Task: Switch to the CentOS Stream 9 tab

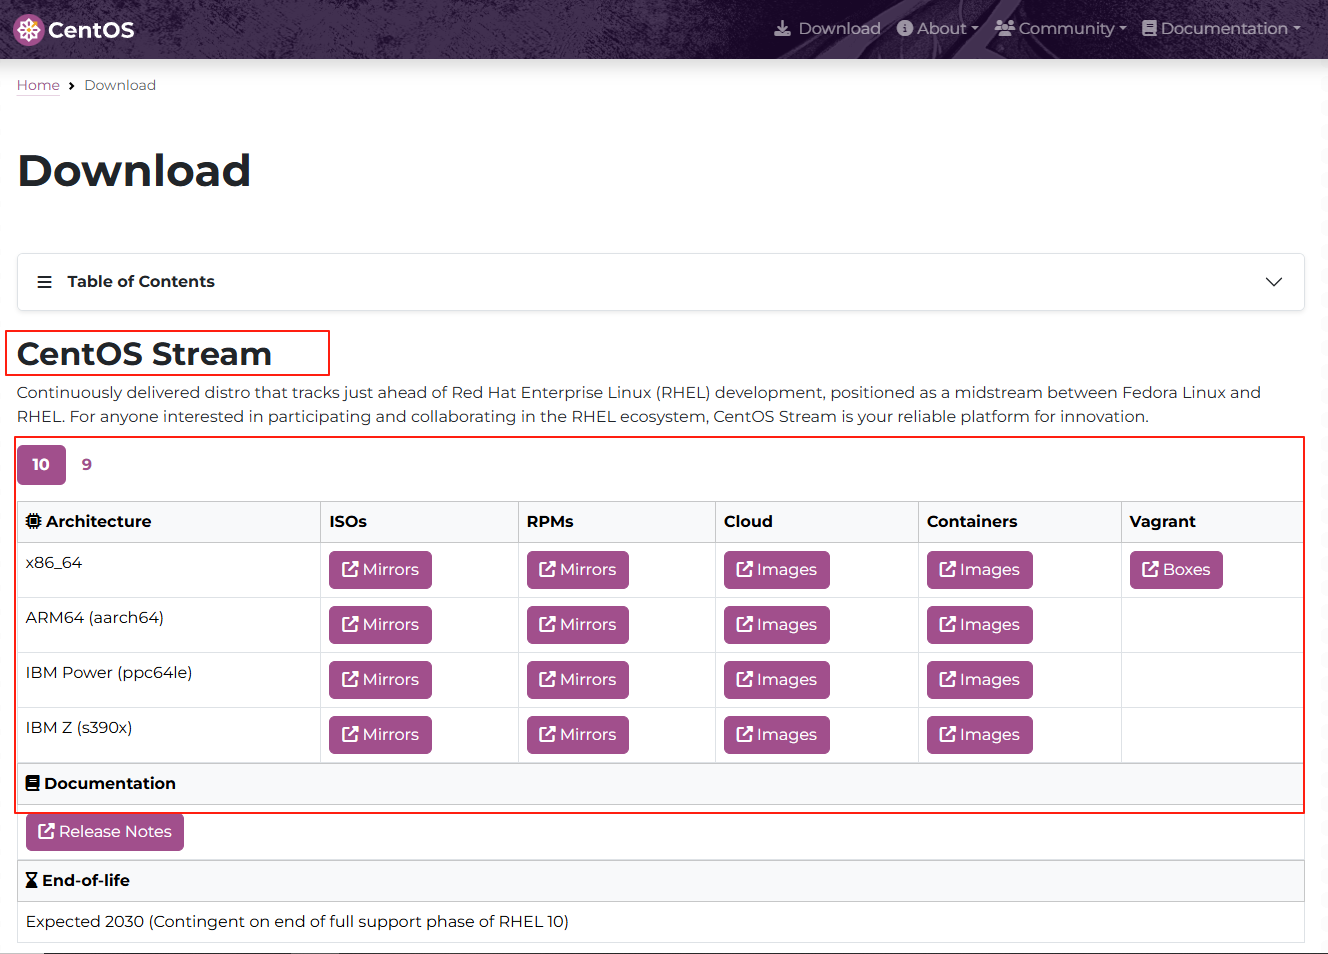Action: tap(87, 465)
